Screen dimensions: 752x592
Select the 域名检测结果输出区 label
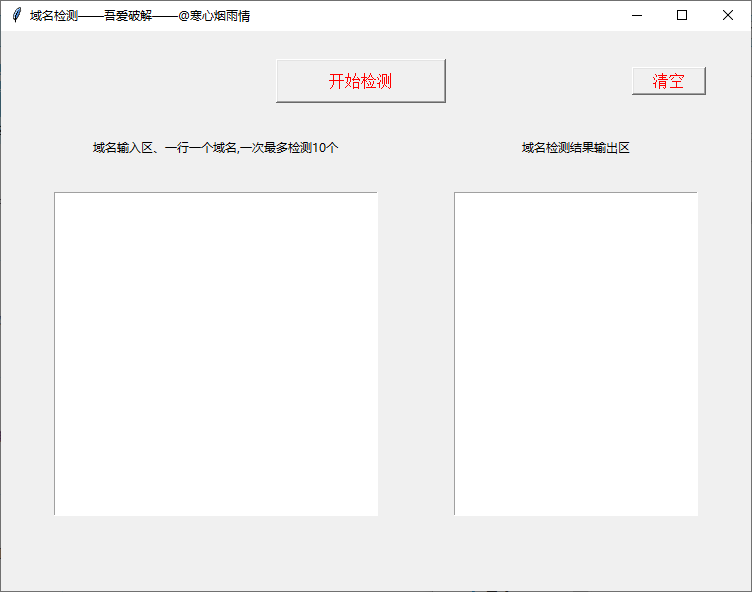point(576,148)
